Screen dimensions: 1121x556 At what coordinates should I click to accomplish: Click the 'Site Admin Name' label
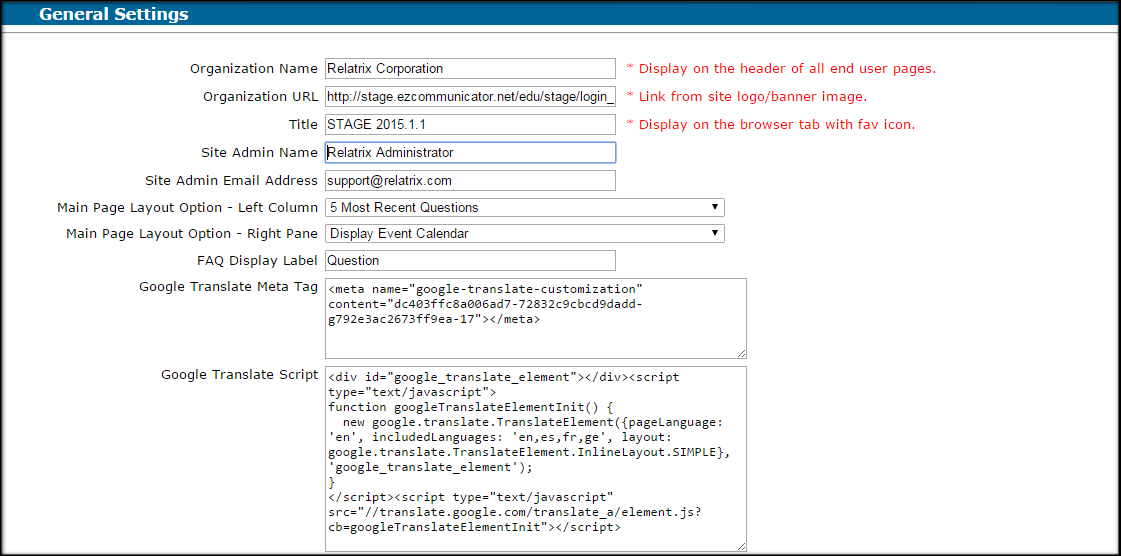tap(260, 152)
